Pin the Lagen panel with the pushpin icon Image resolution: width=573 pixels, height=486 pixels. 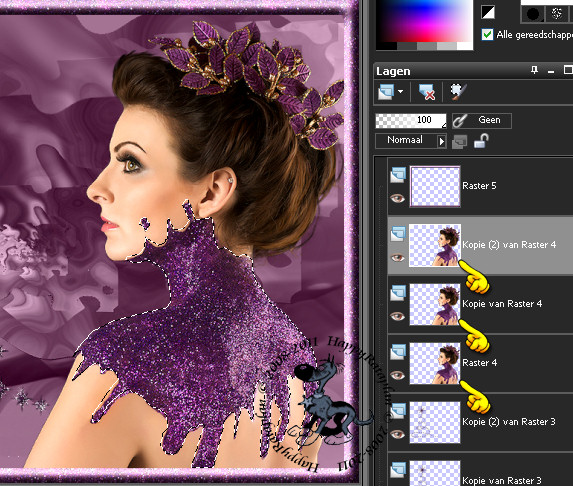[x=535, y=70]
